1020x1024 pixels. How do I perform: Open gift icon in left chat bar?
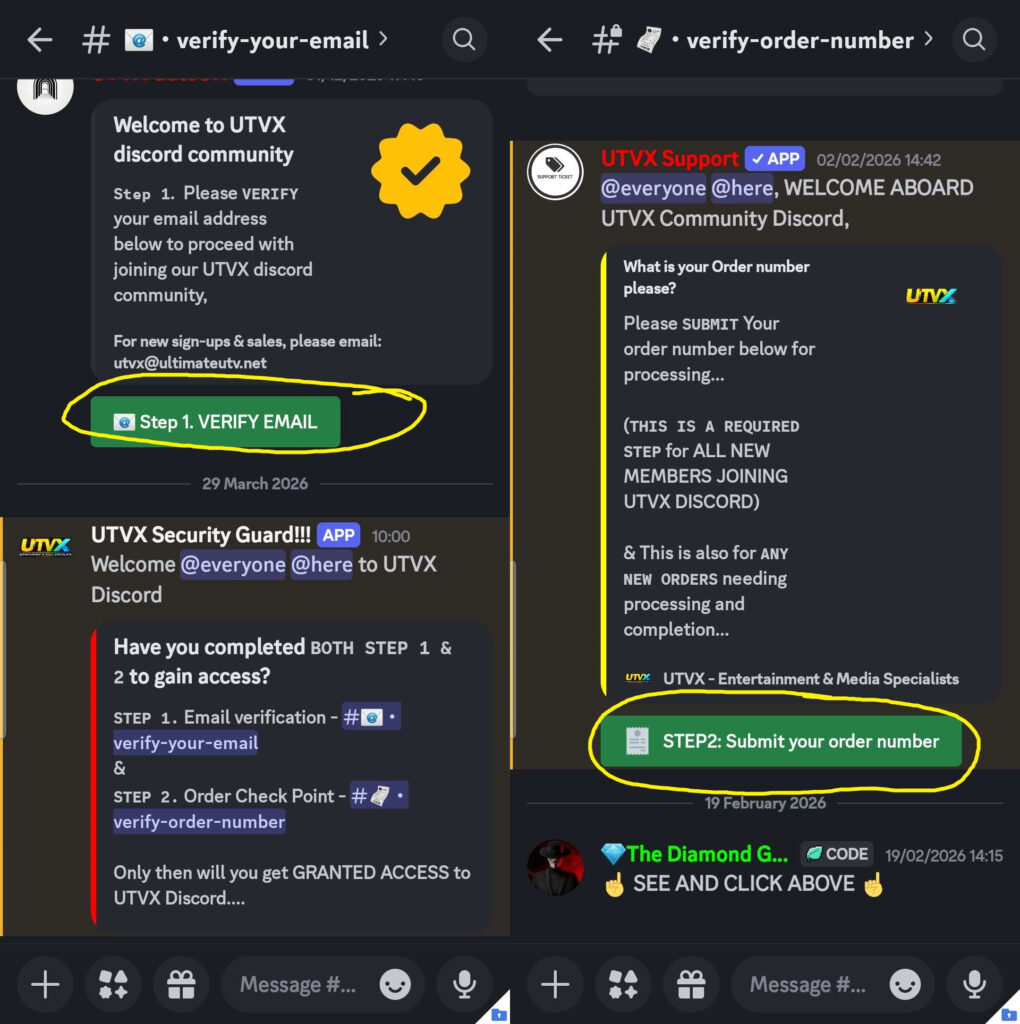click(x=181, y=984)
